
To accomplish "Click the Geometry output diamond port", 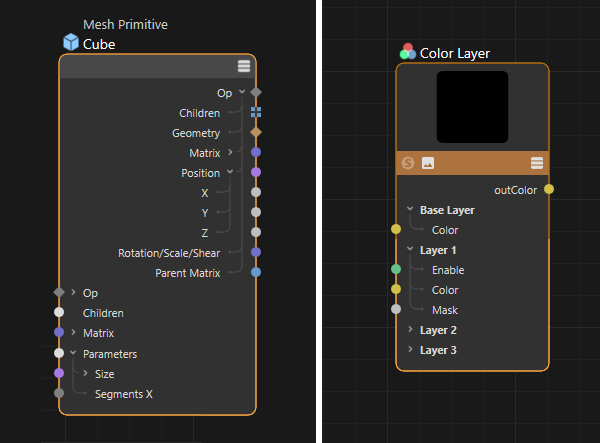I will pos(256,132).
